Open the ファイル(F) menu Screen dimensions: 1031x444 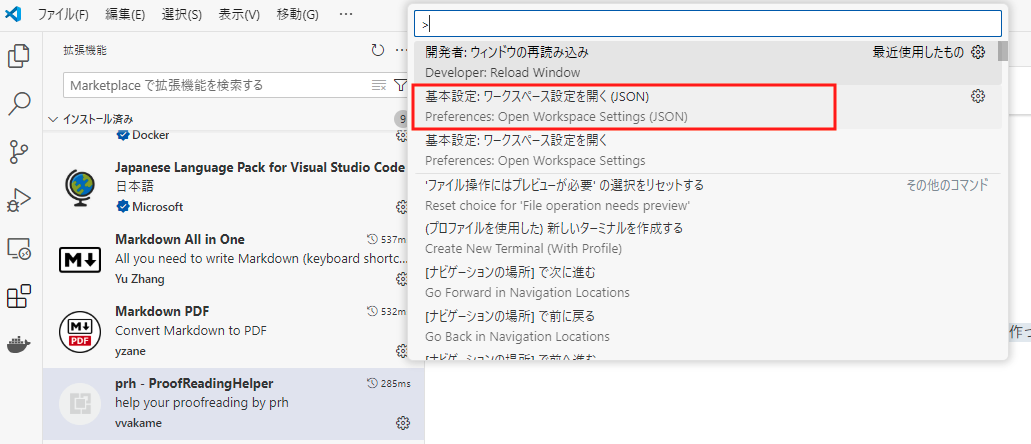click(63, 14)
